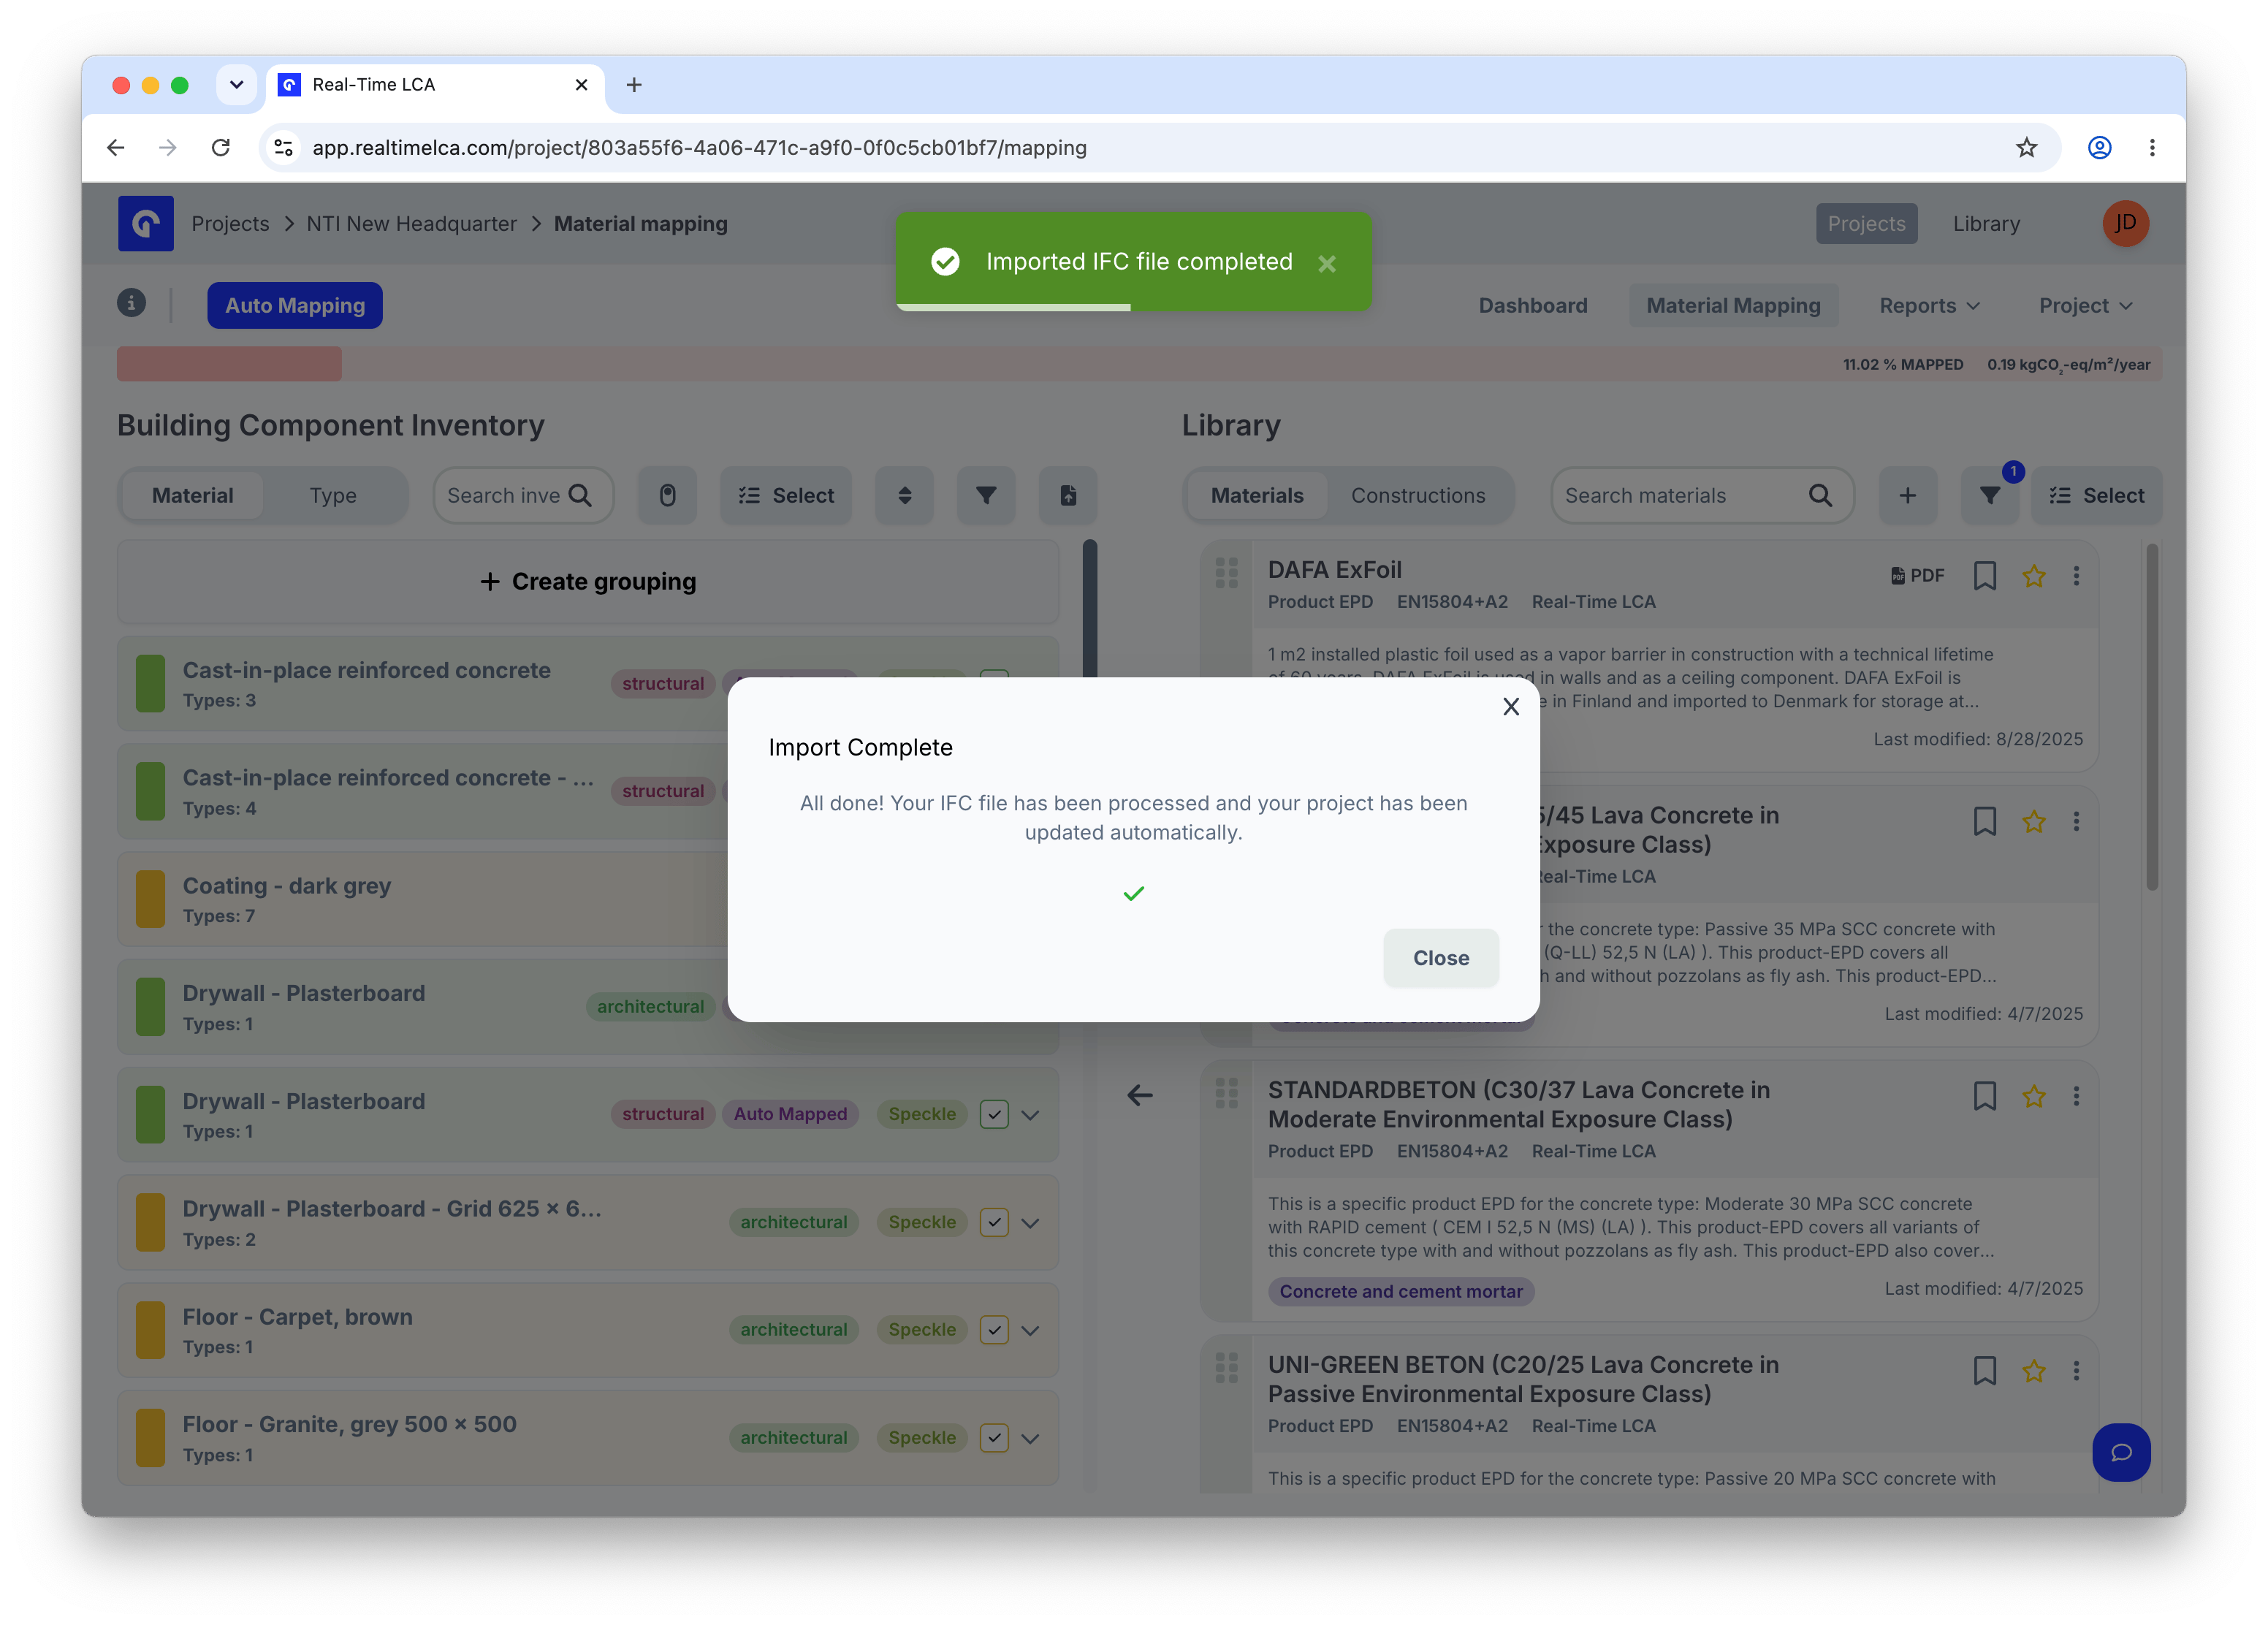Click the Close button in dialog

pyautogui.click(x=1440, y=958)
